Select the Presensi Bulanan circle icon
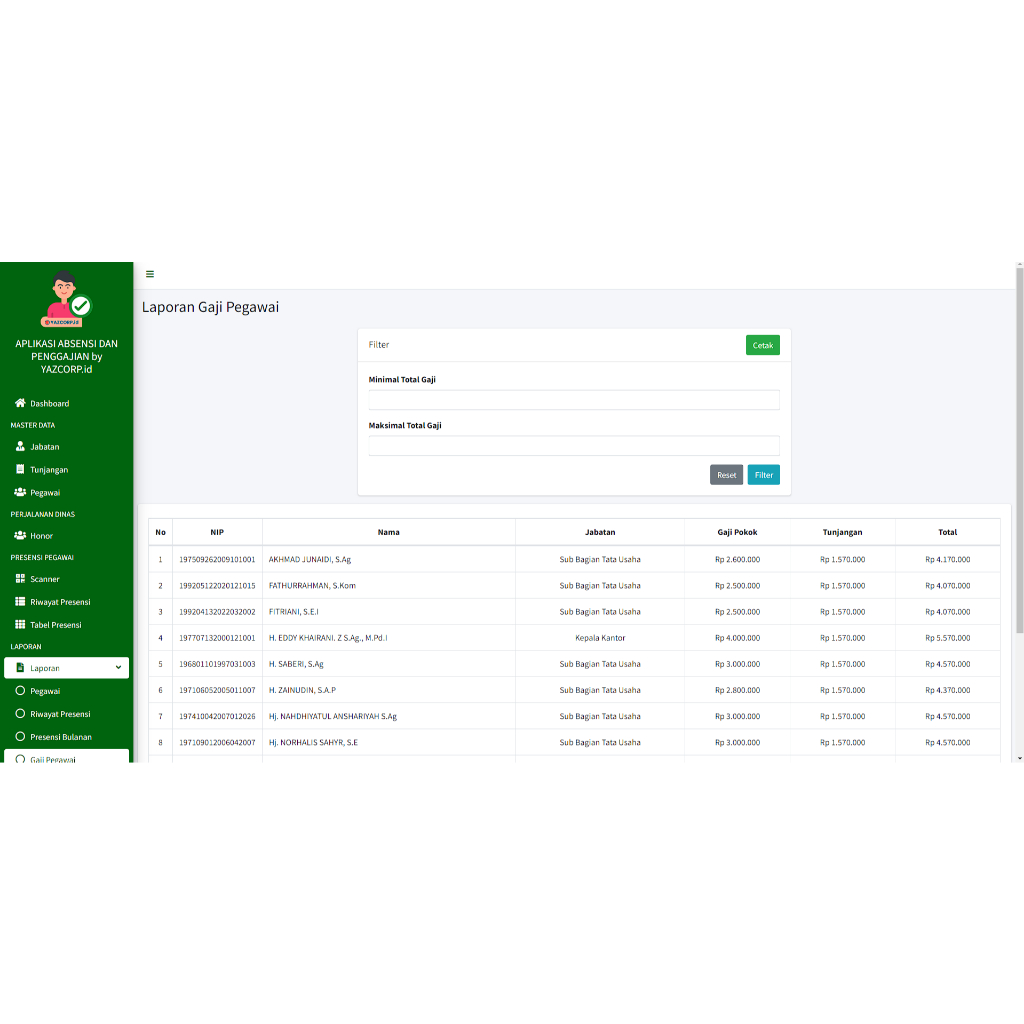The height and width of the screenshot is (1024, 1024). pos(20,736)
